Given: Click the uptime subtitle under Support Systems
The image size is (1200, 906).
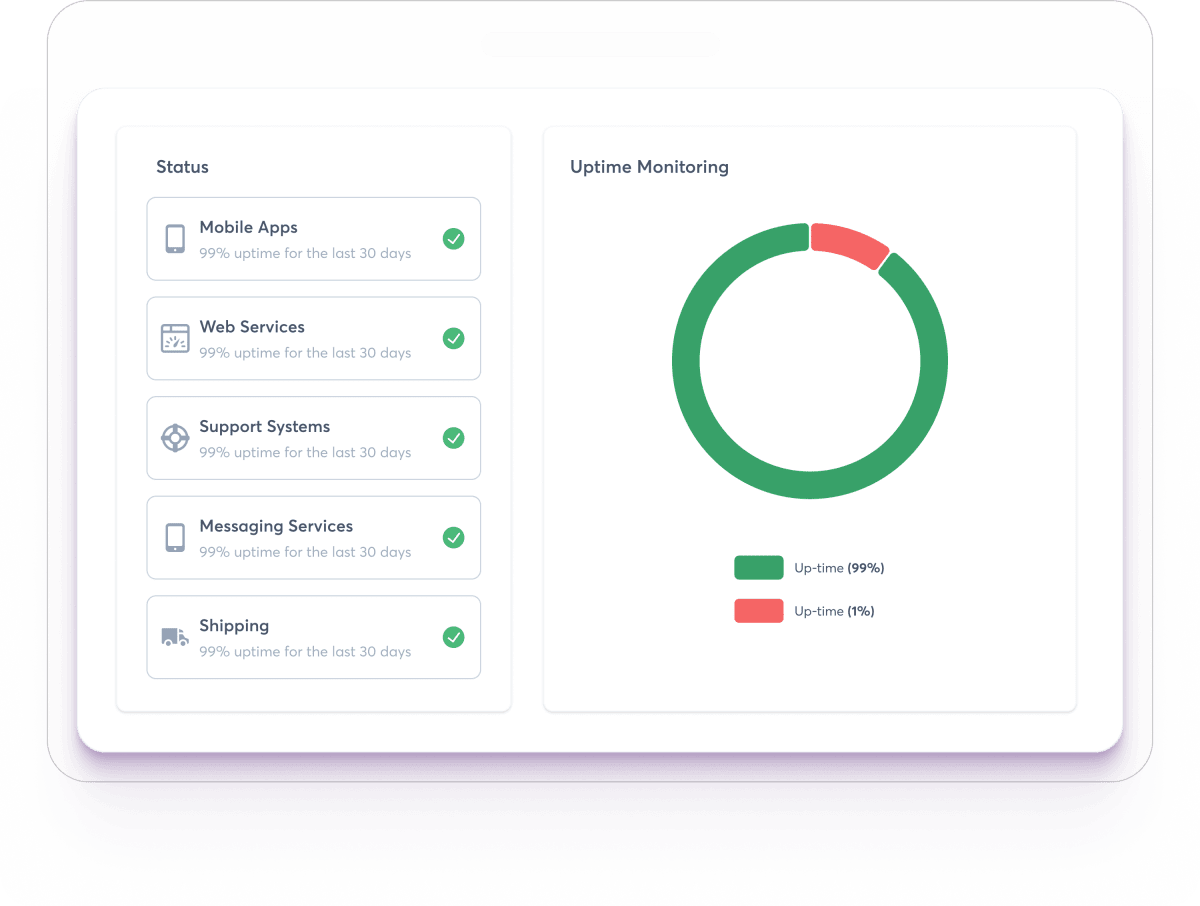Looking at the screenshot, I should tap(305, 453).
